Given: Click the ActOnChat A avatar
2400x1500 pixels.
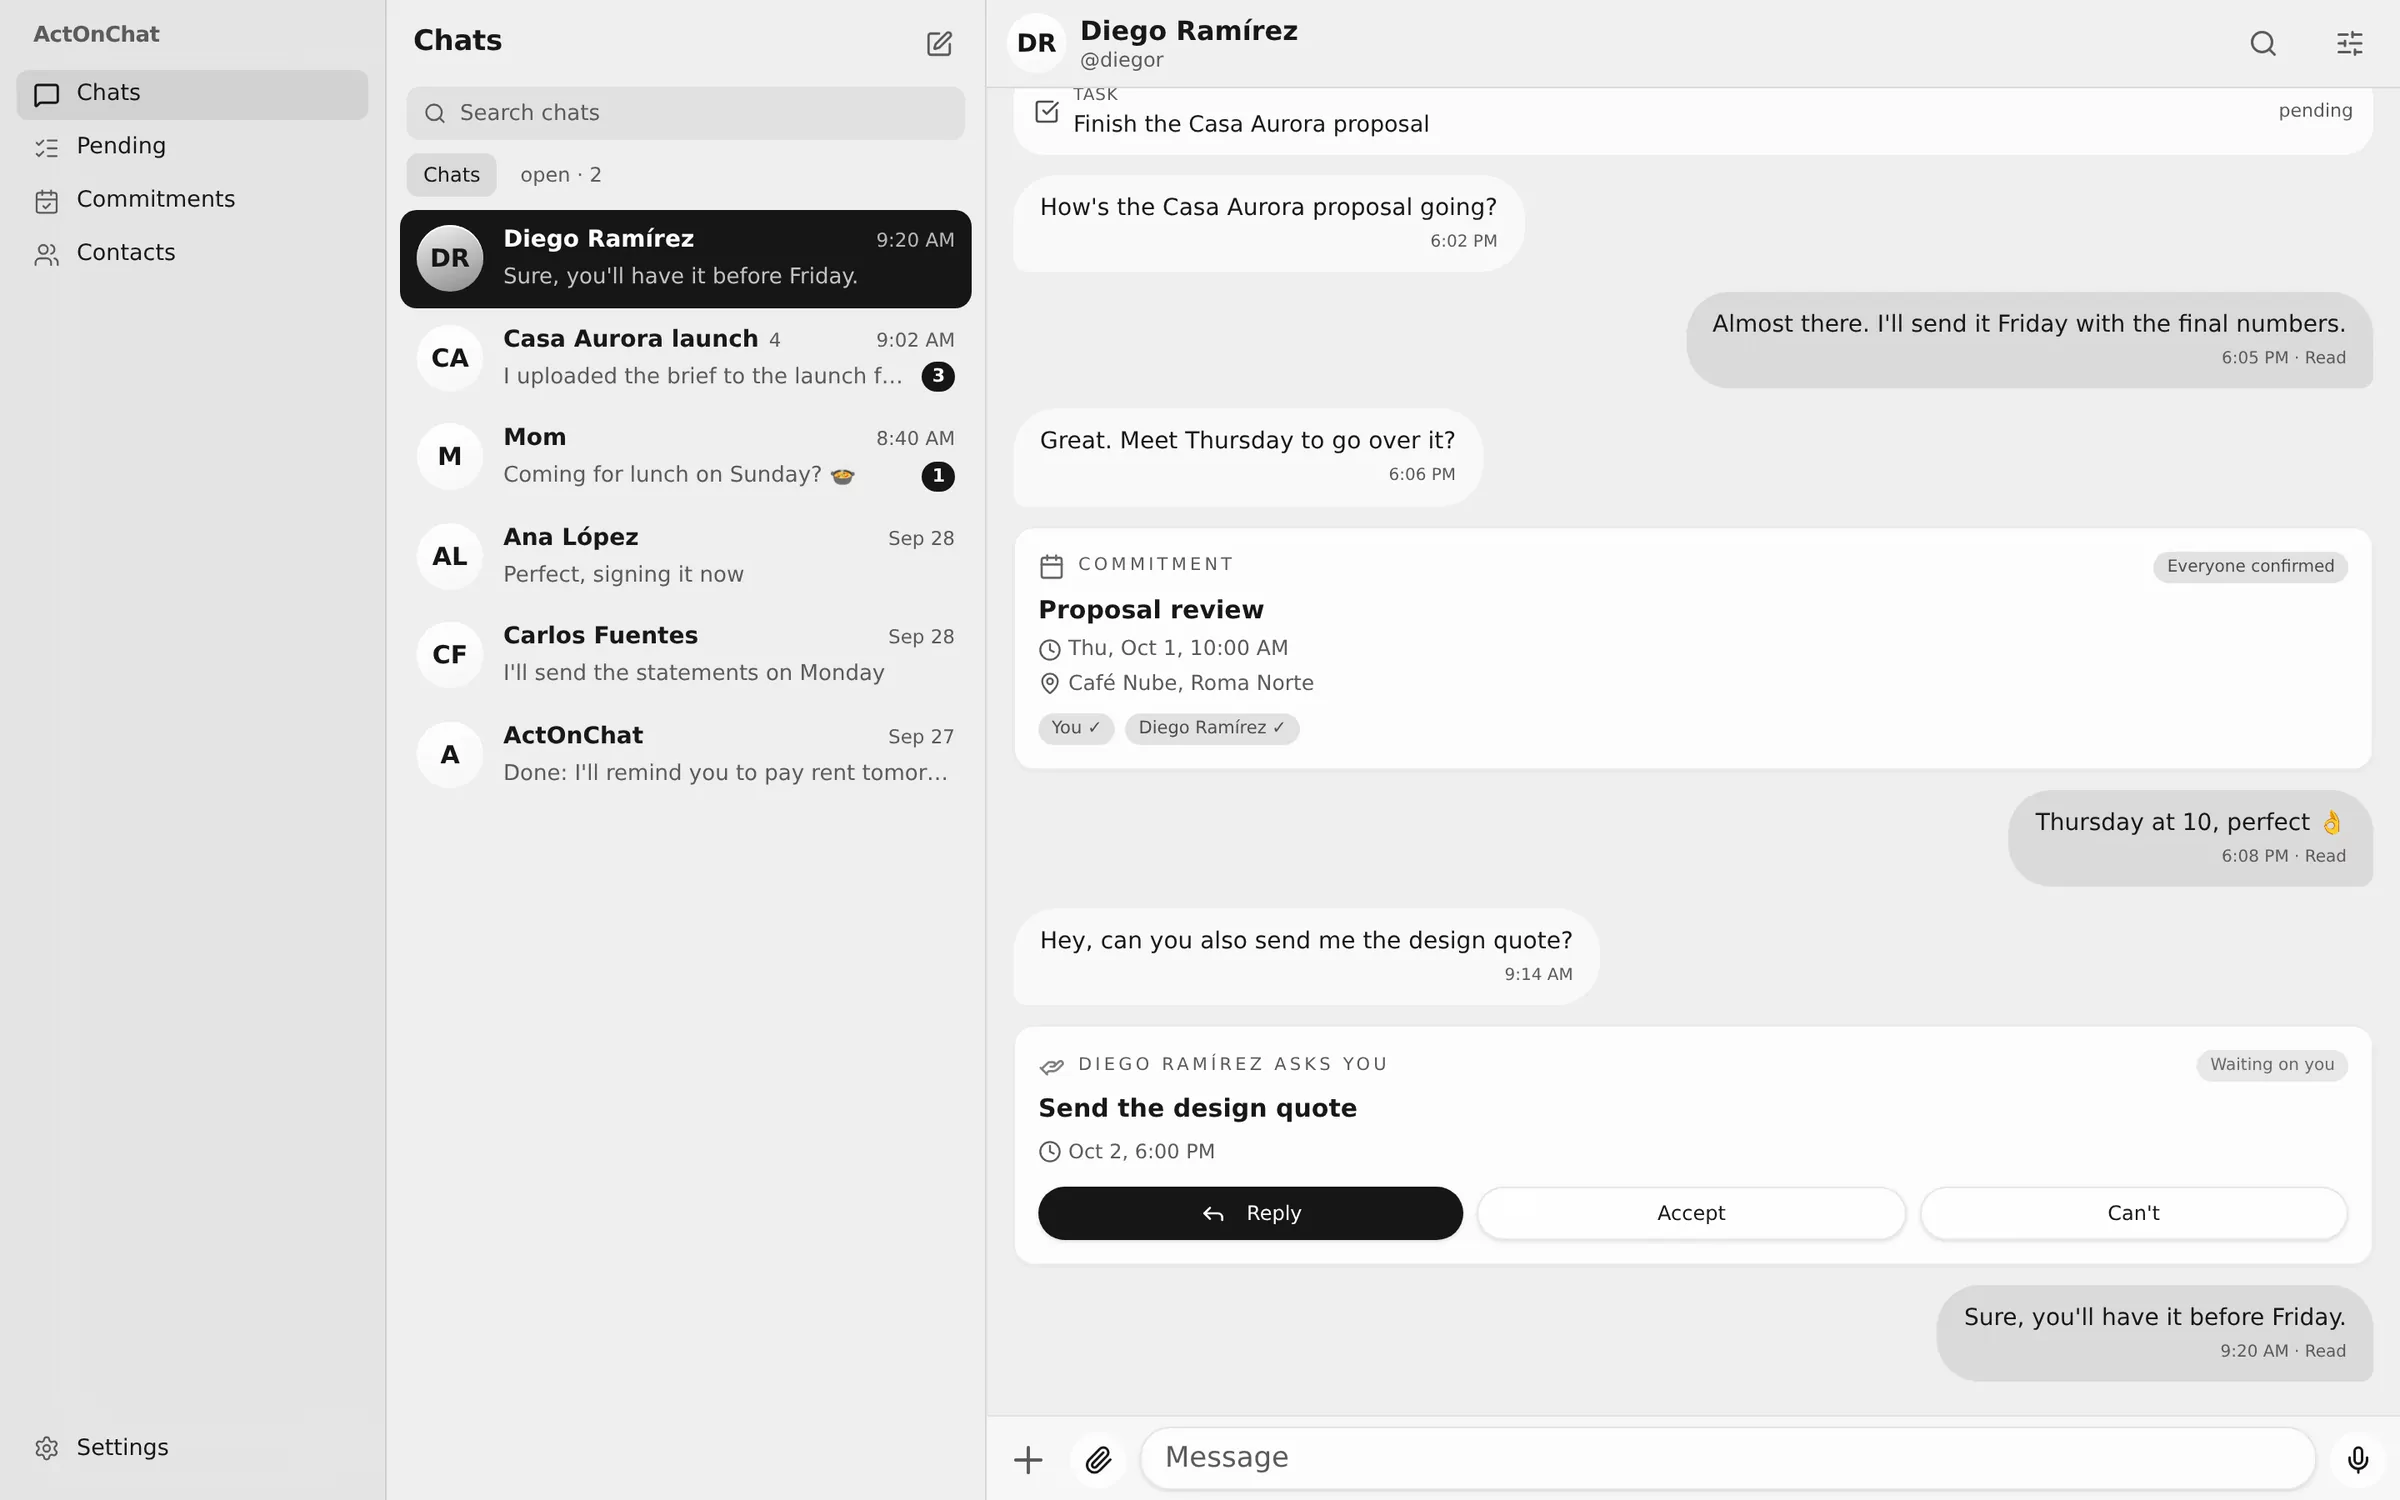Looking at the screenshot, I should coord(450,755).
